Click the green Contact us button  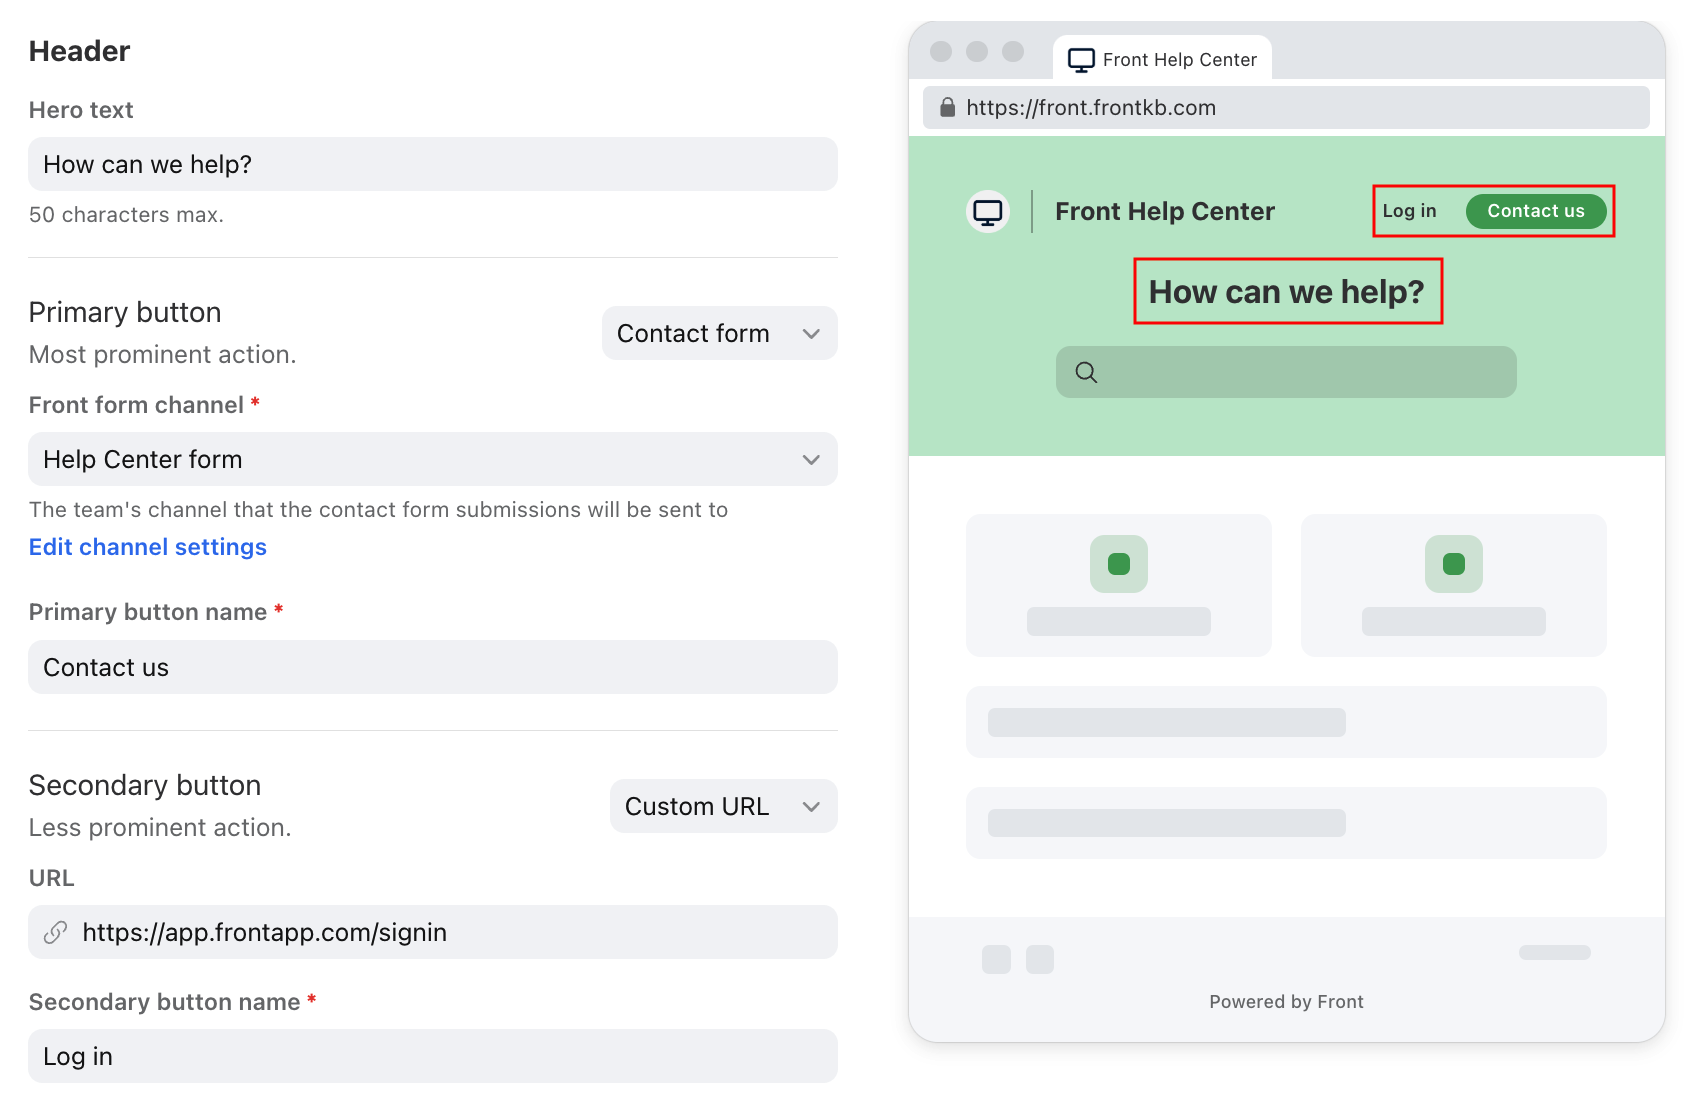(1536, 211)
